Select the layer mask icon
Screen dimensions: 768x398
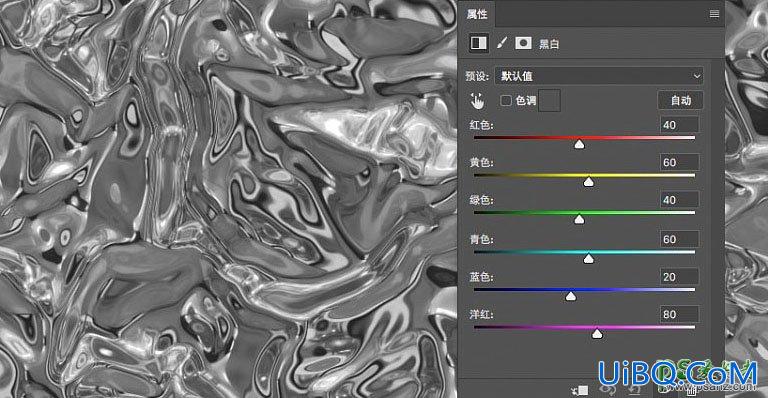click(523, 43)
